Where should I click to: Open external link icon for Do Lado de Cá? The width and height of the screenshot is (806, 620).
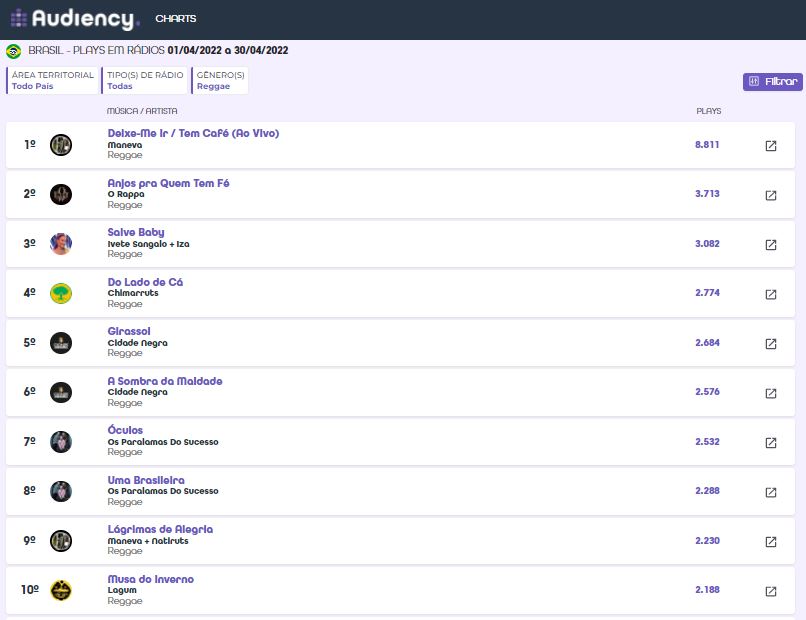pos(770,294)
